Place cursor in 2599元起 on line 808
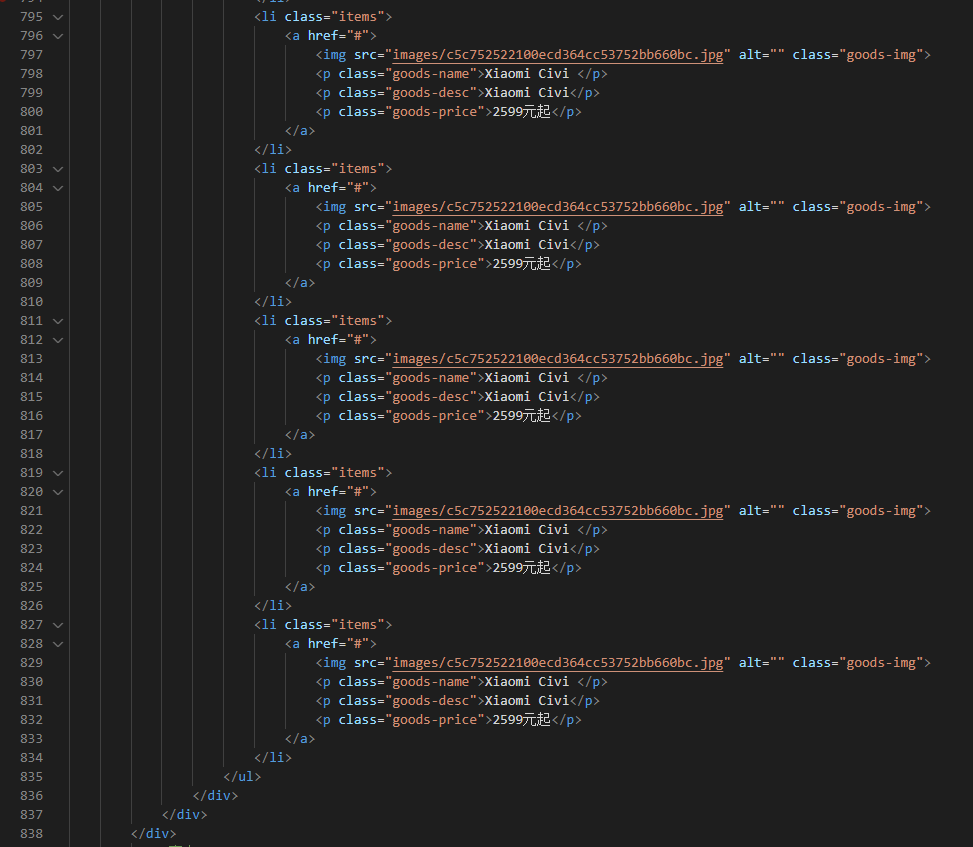The image size is (973, 847). (521, 264)
